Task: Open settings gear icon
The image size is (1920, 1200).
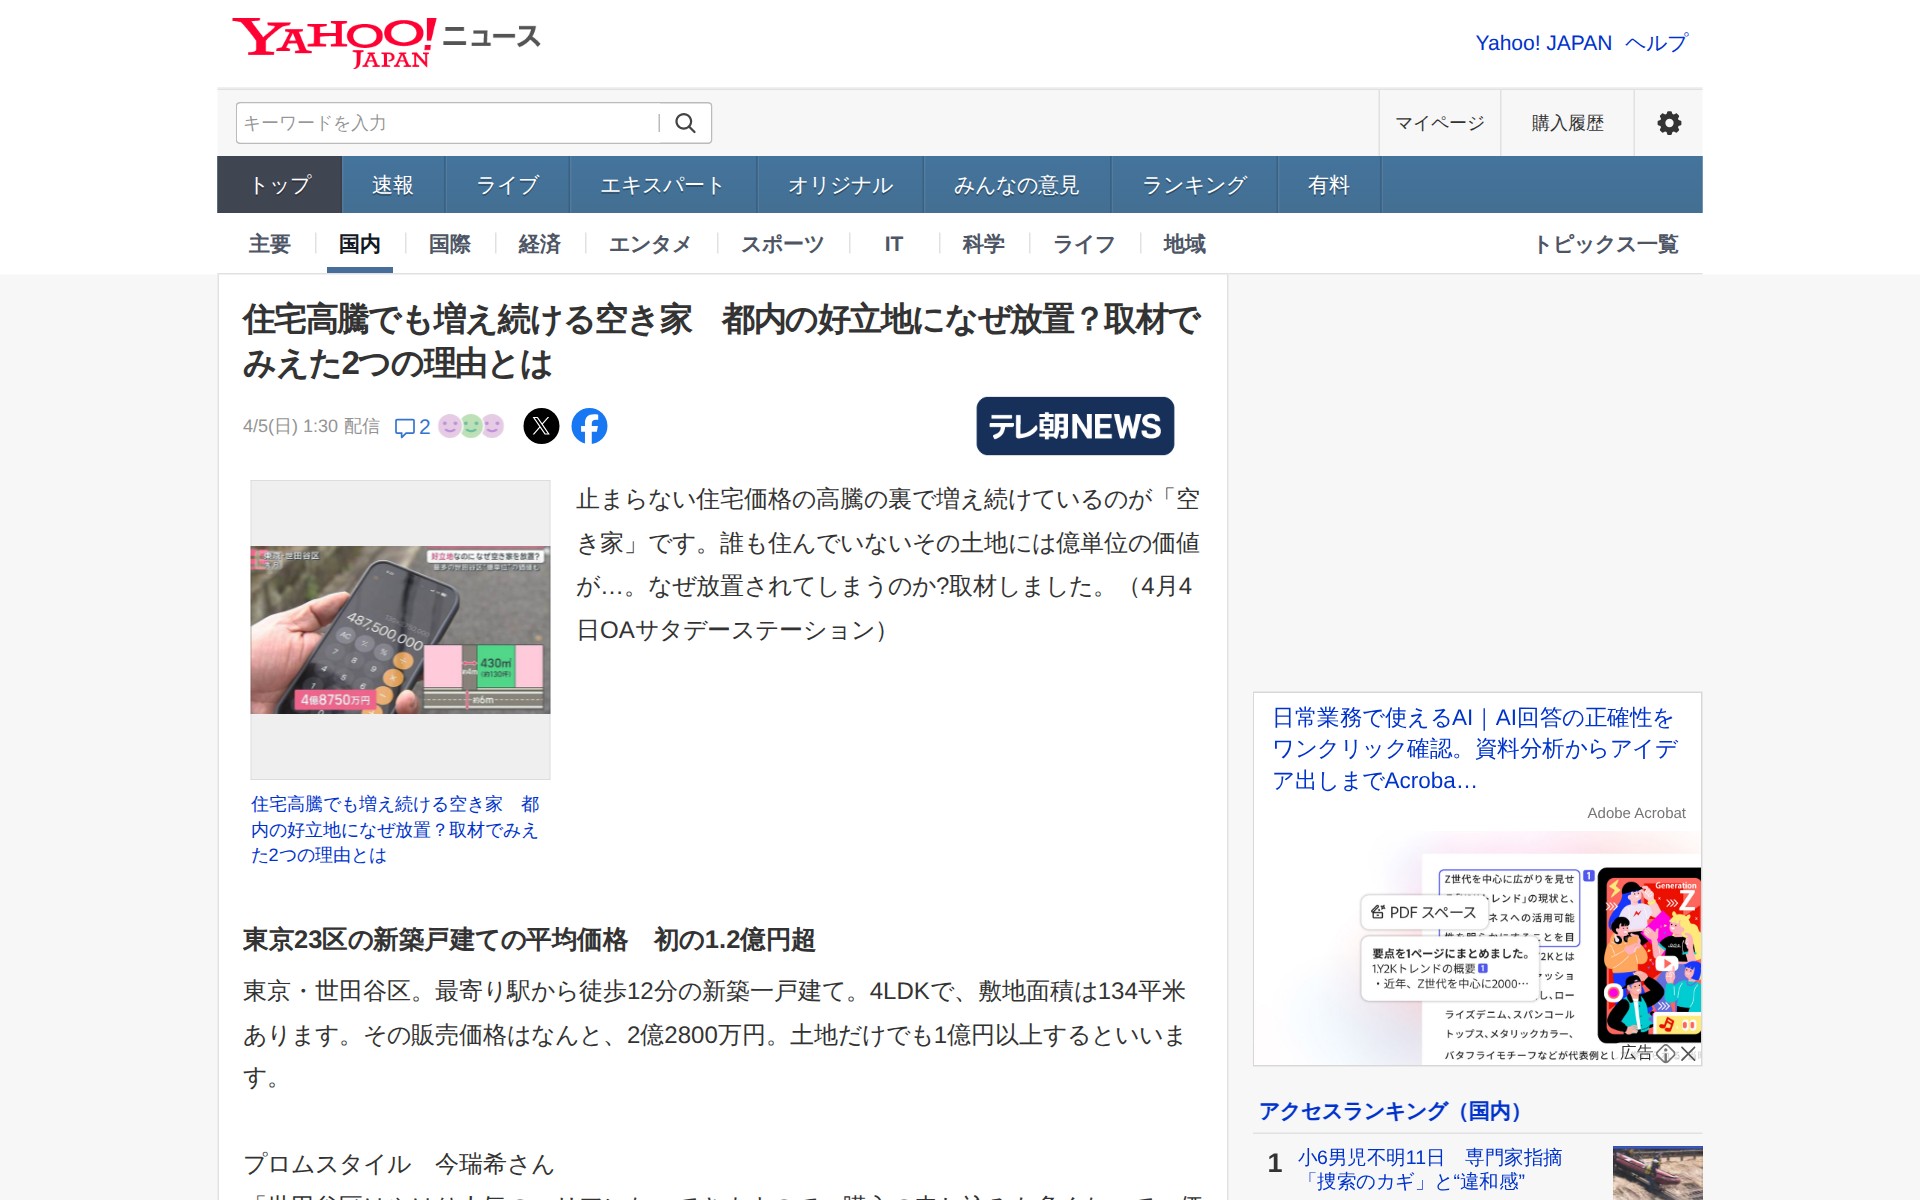Action: coord(1668,123)
